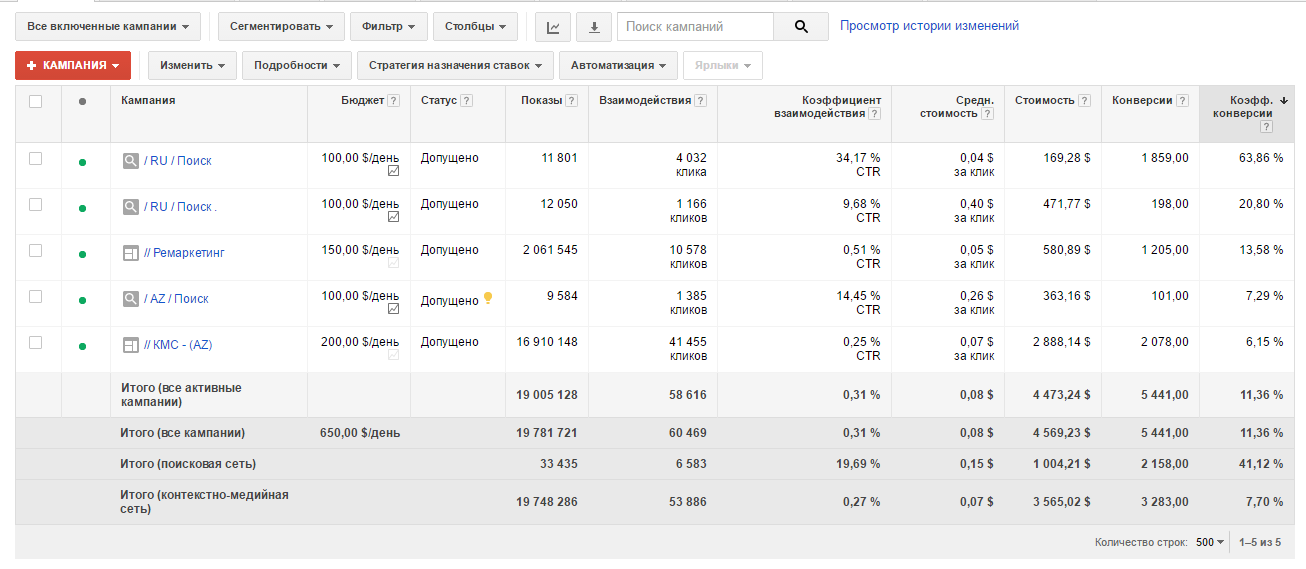Sort by Кампания column header
The width and height of the screenshot is (1306, 569).
click(148, 100)
